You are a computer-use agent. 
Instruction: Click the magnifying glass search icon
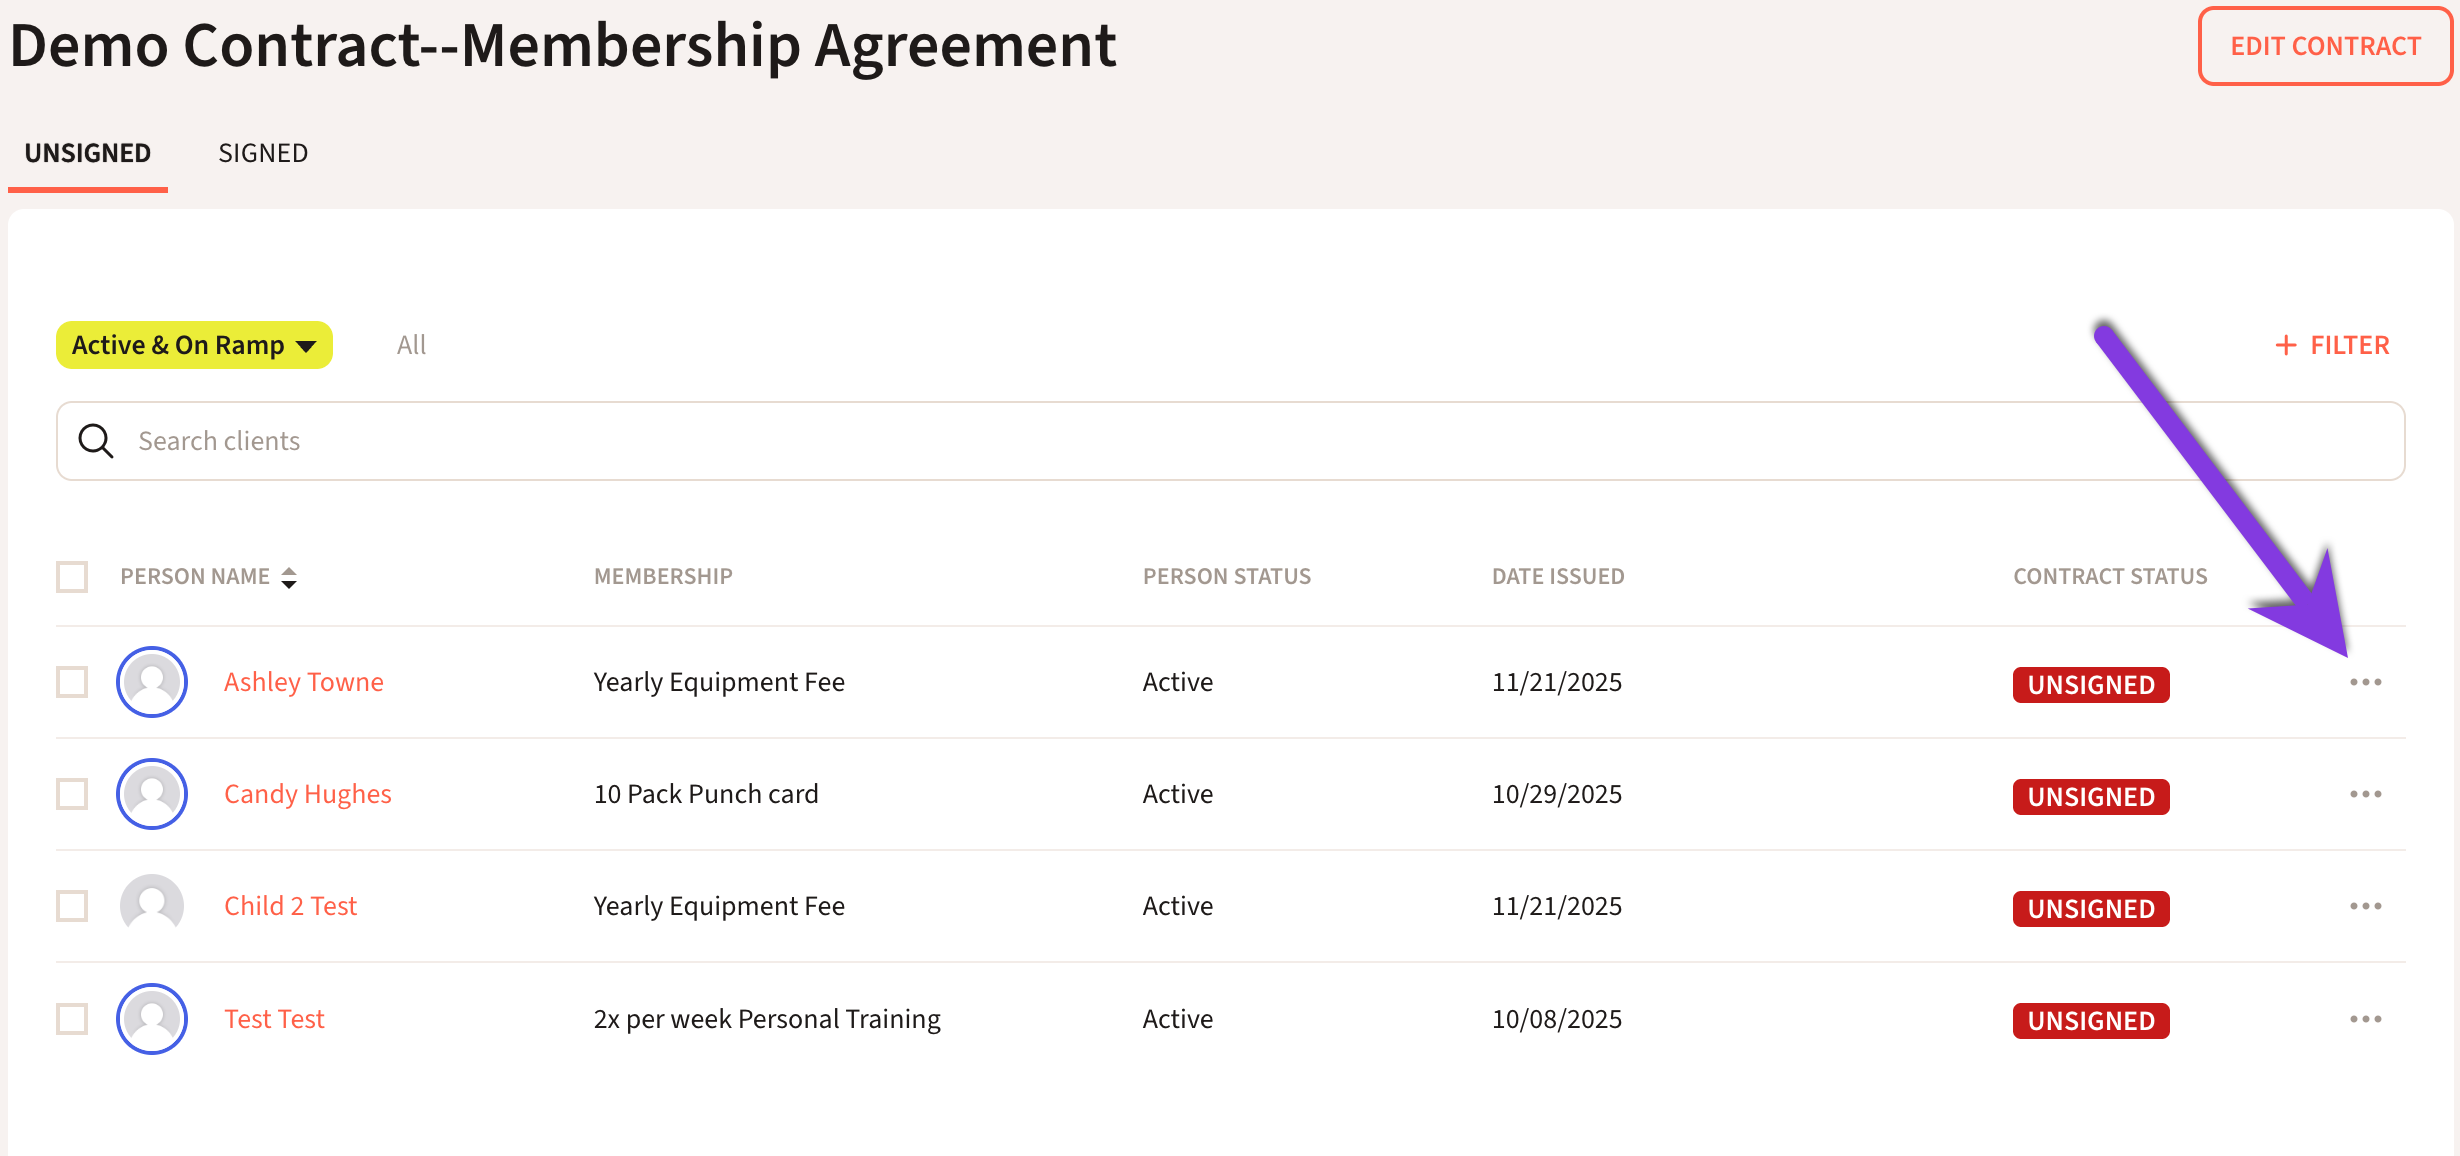click(x=96, y=441)
